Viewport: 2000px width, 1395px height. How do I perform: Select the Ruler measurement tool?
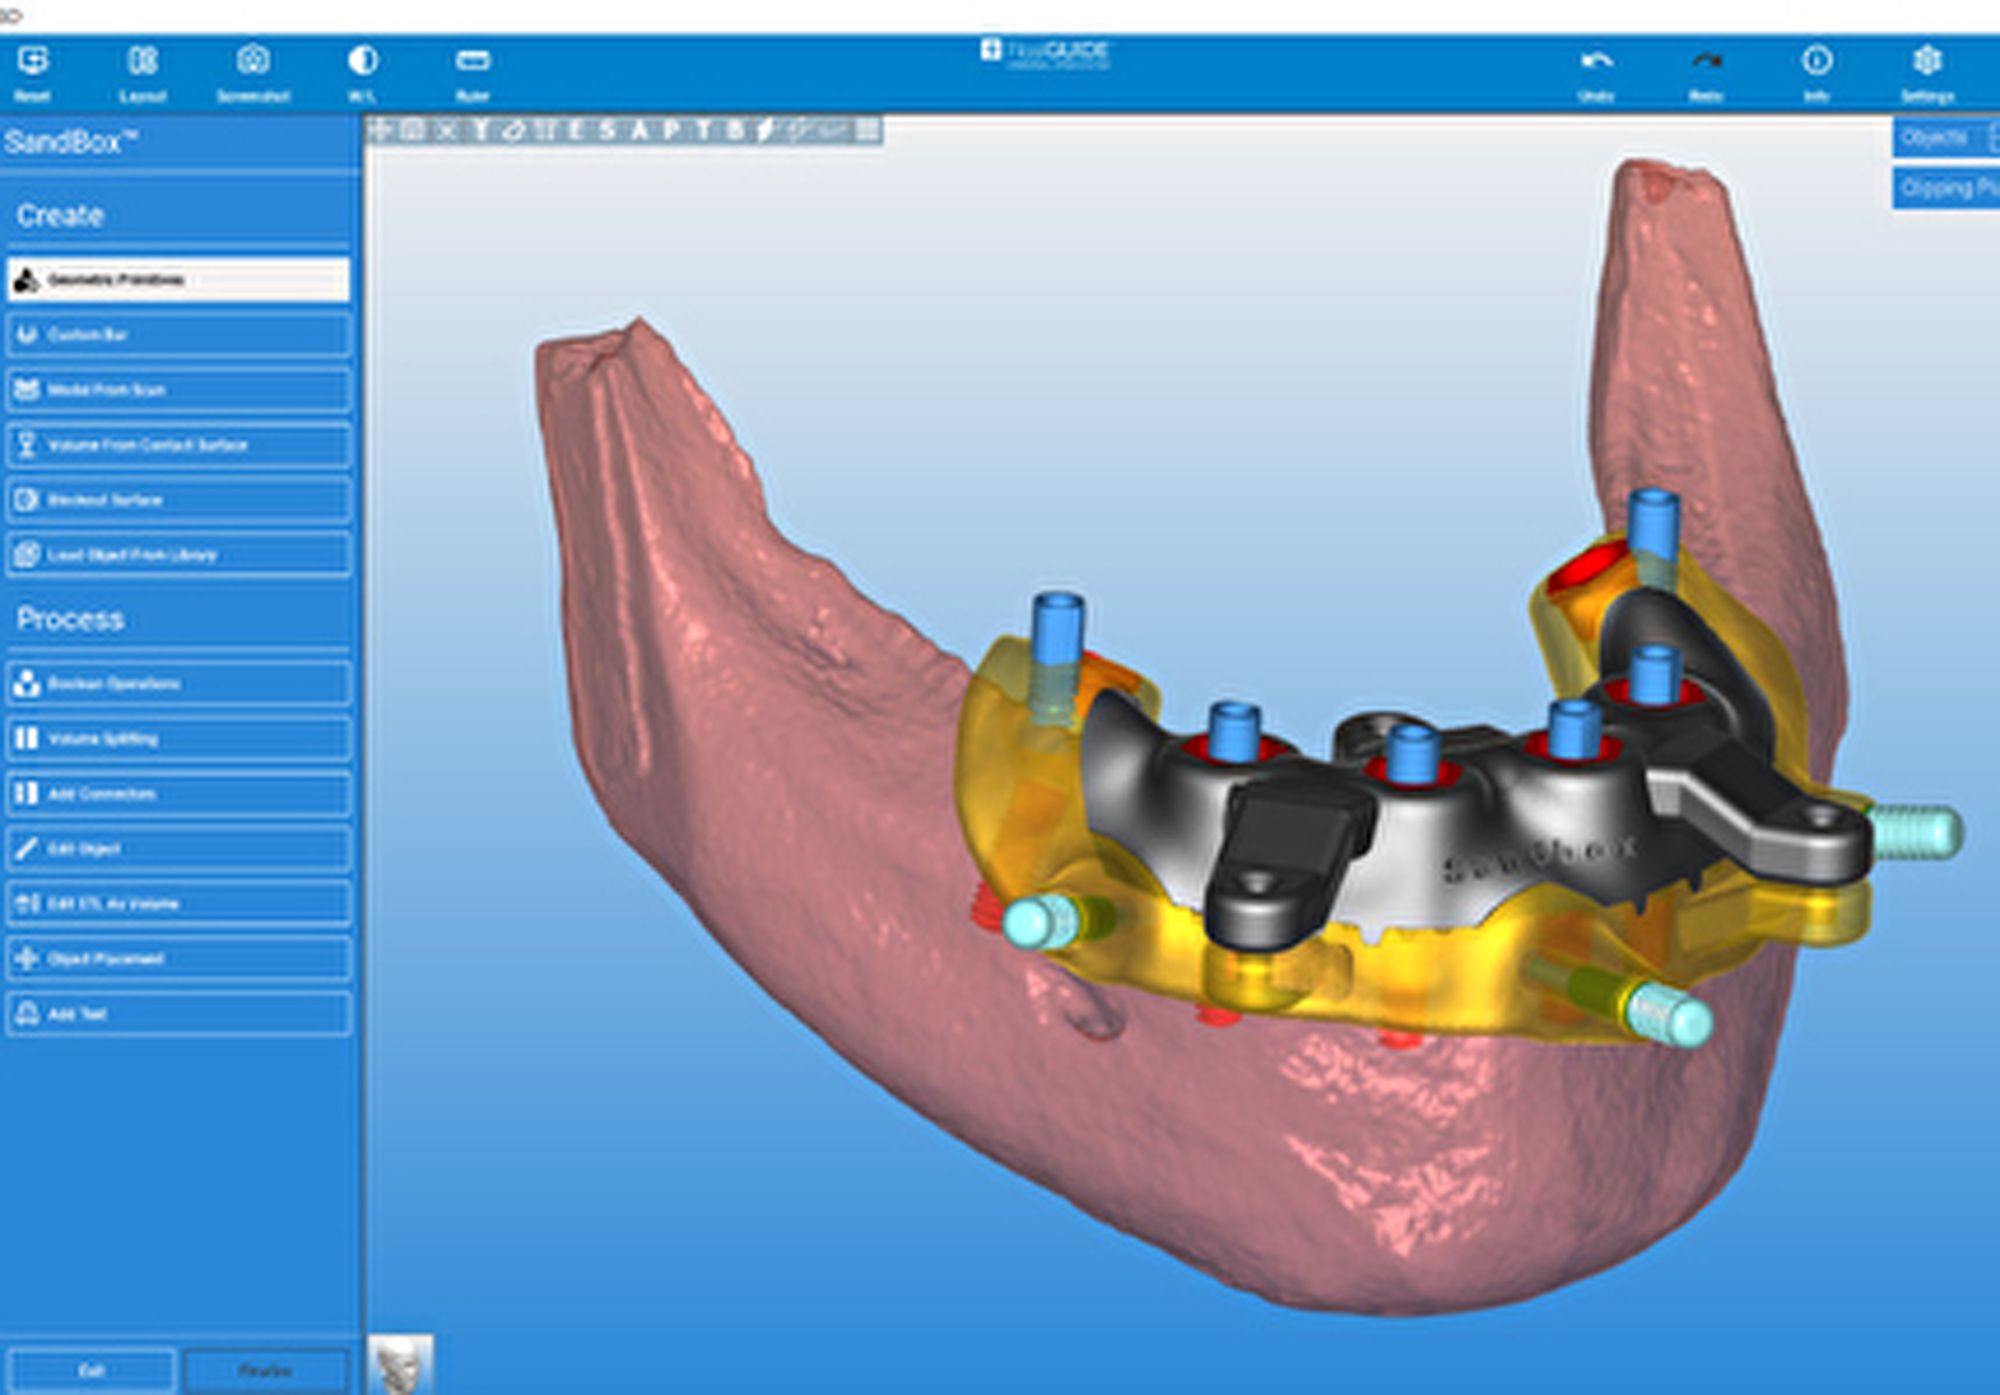(472, 62)
